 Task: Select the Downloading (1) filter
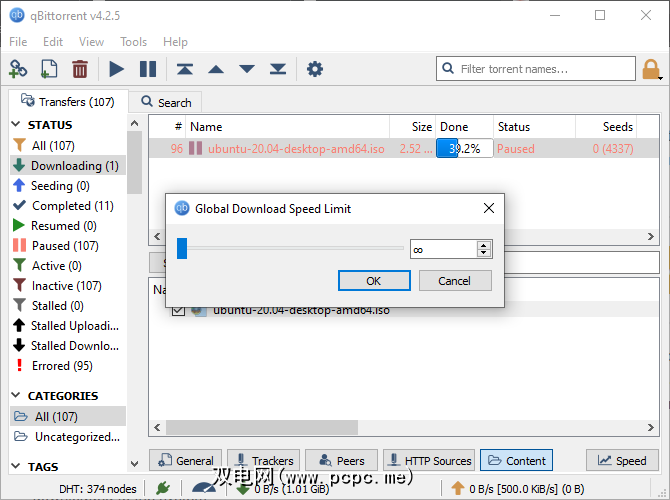coord(68,166)
